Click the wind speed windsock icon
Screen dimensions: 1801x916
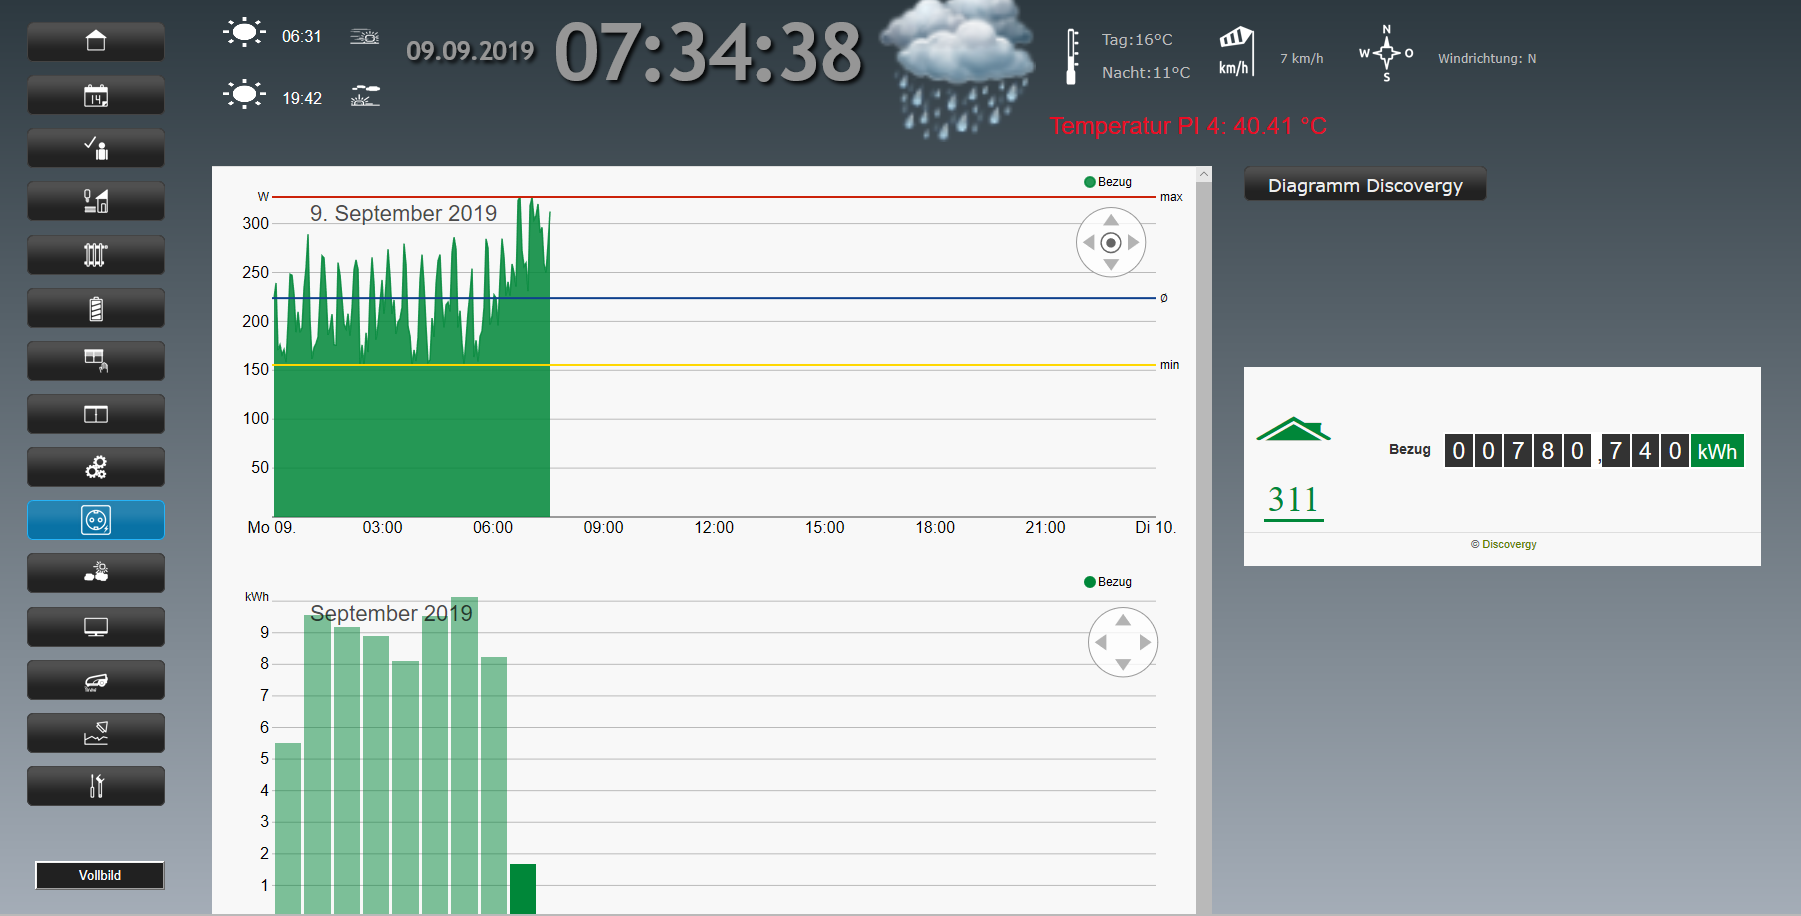click(x=1235, y=52)
